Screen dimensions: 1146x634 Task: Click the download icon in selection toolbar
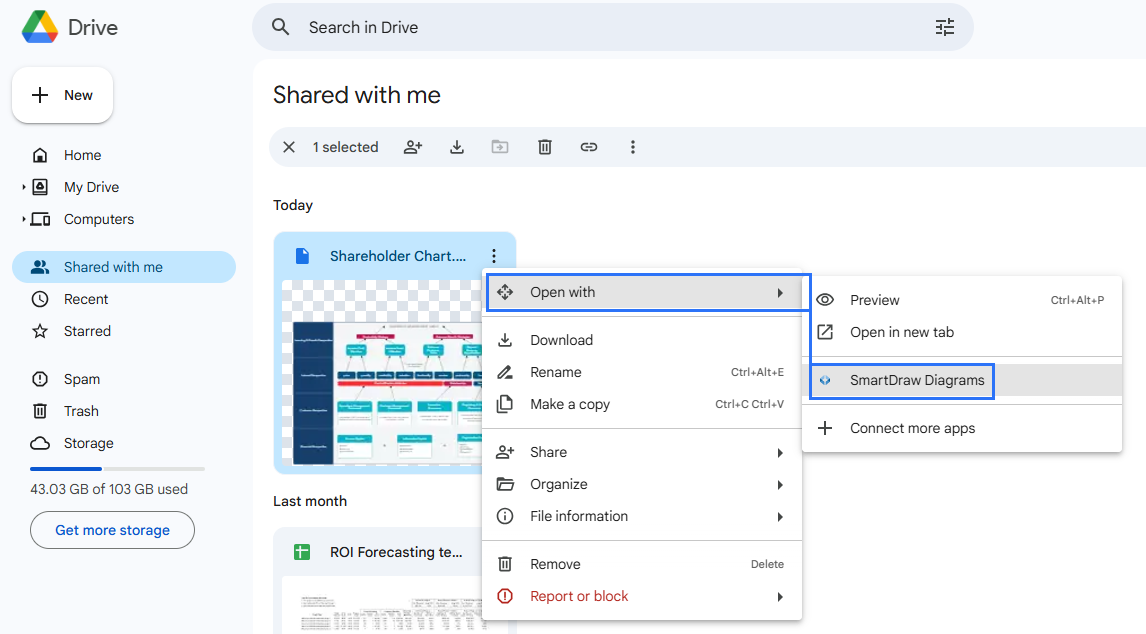click(457, 147)
